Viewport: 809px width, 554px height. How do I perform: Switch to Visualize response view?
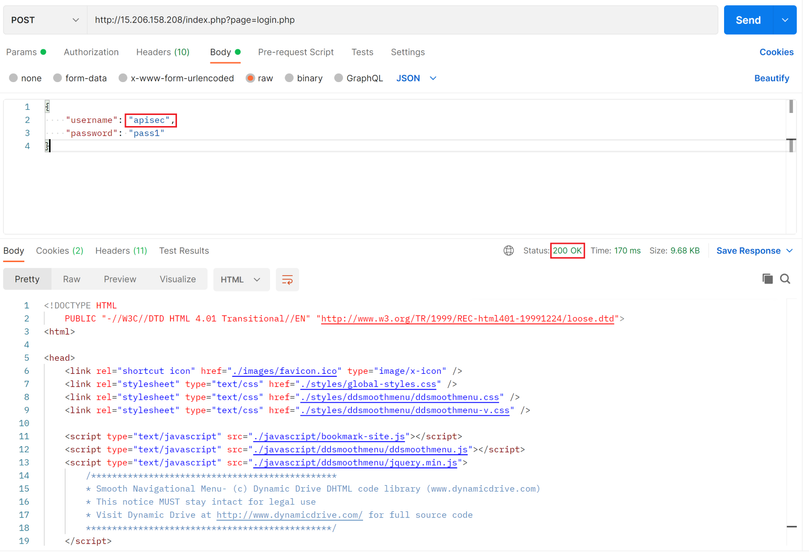point(177,279)
